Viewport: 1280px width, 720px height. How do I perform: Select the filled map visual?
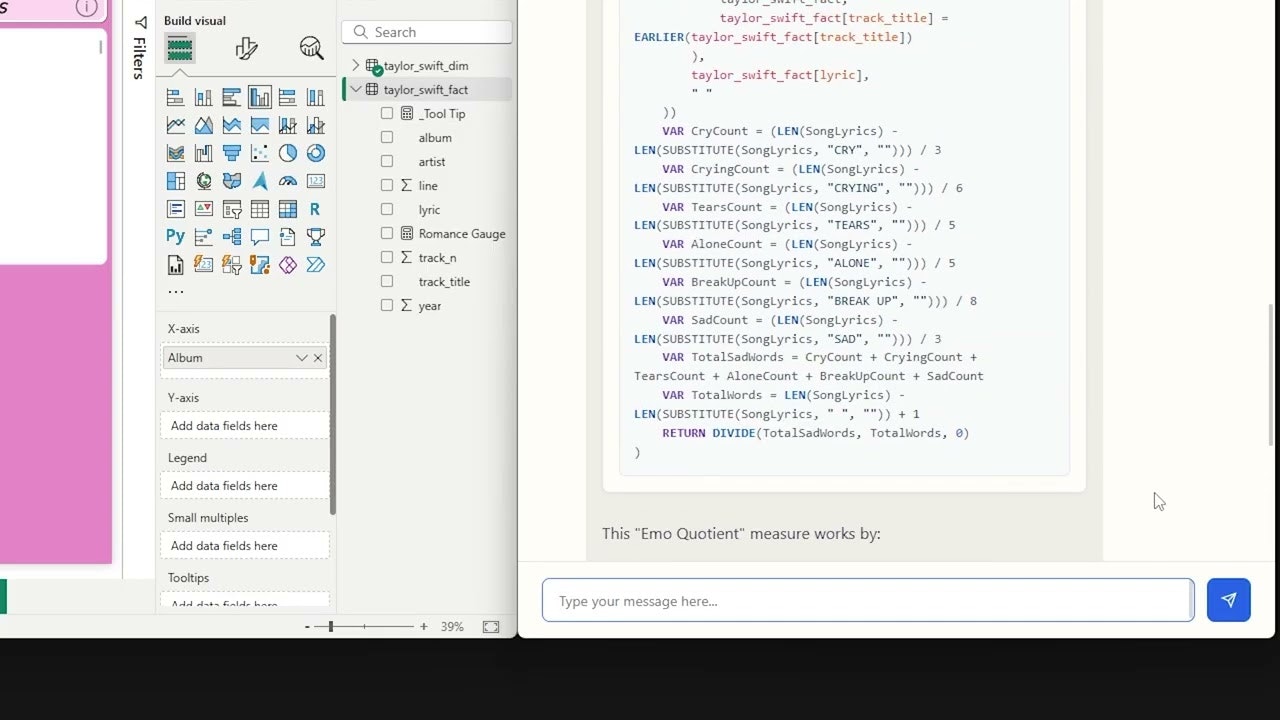(231, 181)
